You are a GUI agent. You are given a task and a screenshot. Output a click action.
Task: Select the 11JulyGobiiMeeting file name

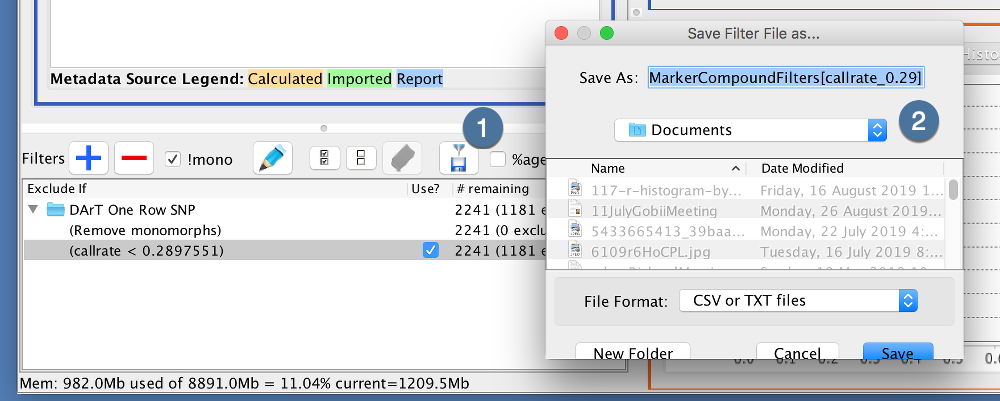[x=654, y=211]
